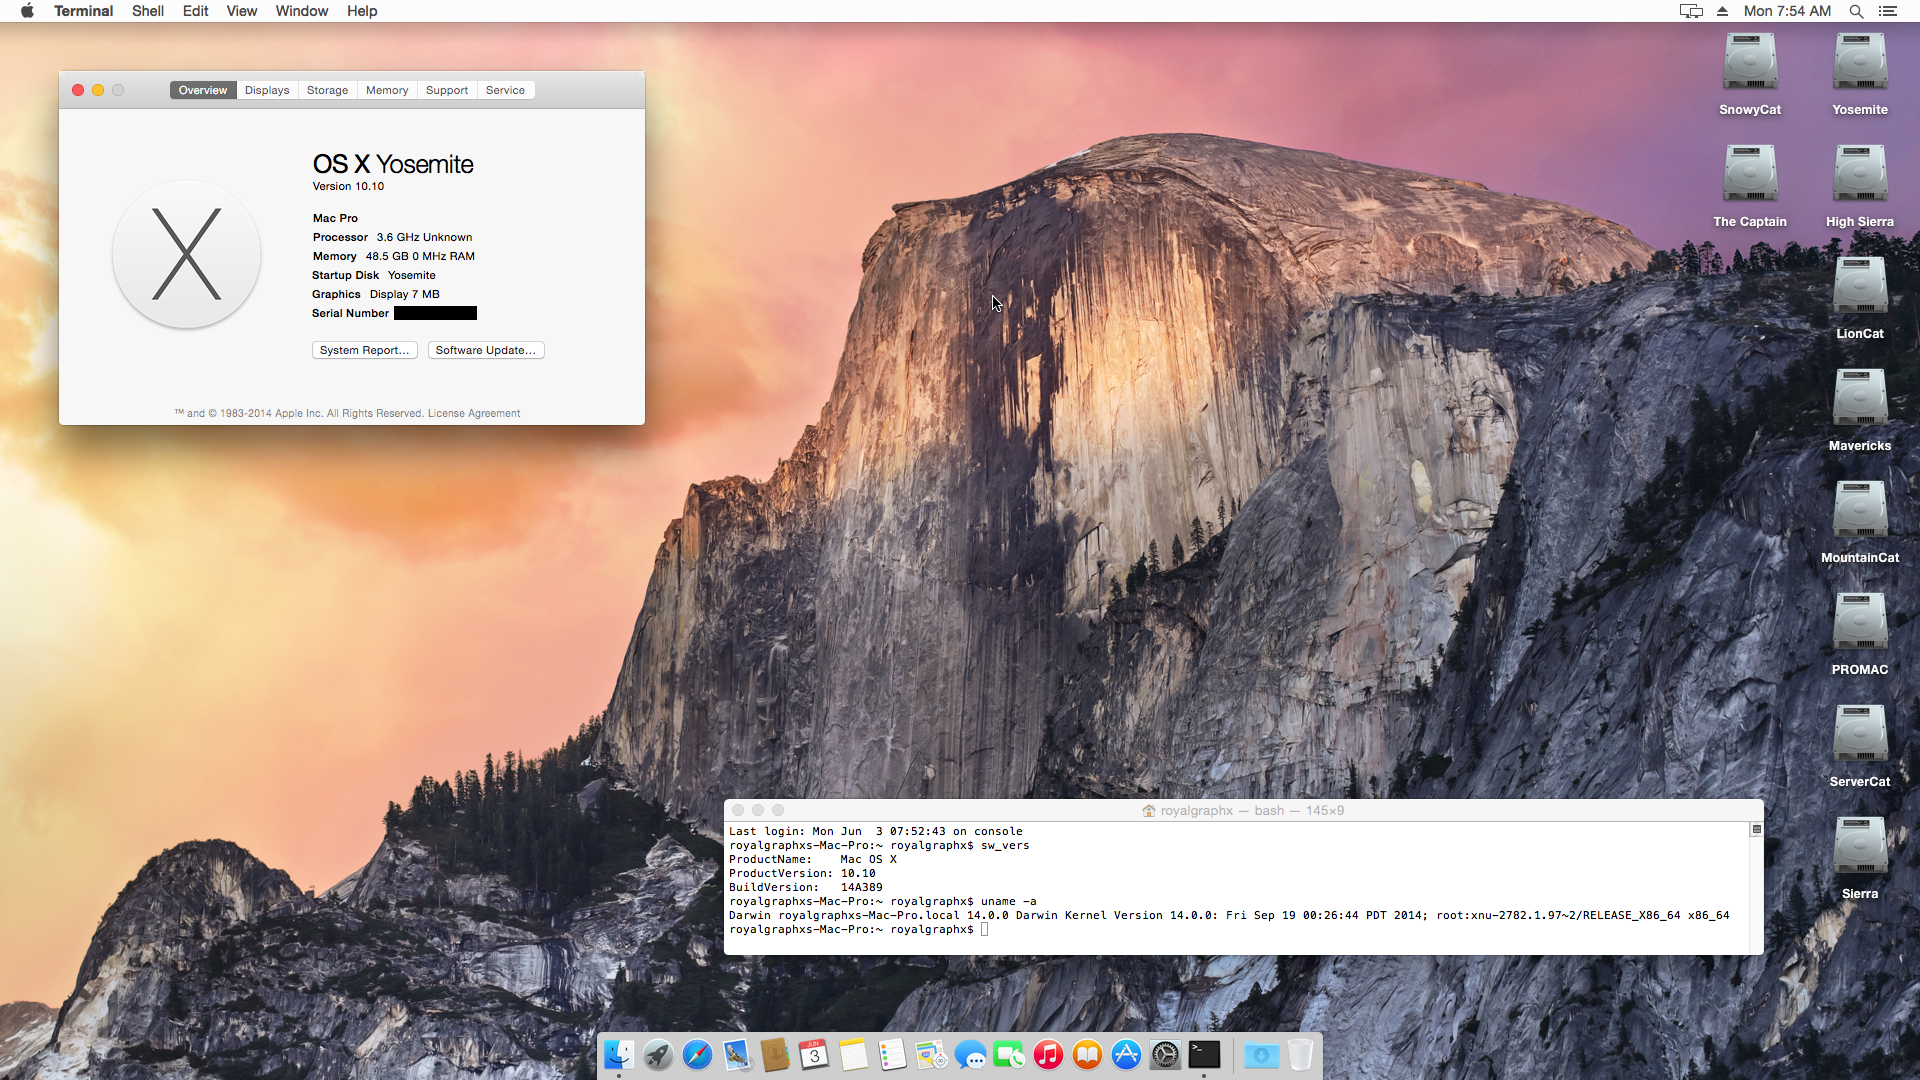Viewport: 1920px width, 1080px height.
Task: Click the clock Mon 7:54 AM
Action: [x=1787, y=11]
